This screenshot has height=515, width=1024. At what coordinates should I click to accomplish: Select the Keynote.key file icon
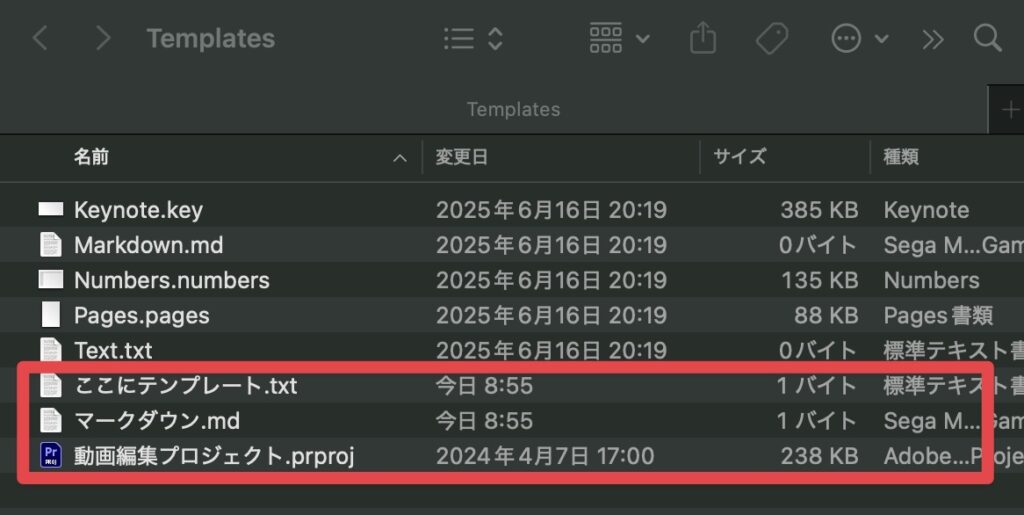click(x=51, y=210)
